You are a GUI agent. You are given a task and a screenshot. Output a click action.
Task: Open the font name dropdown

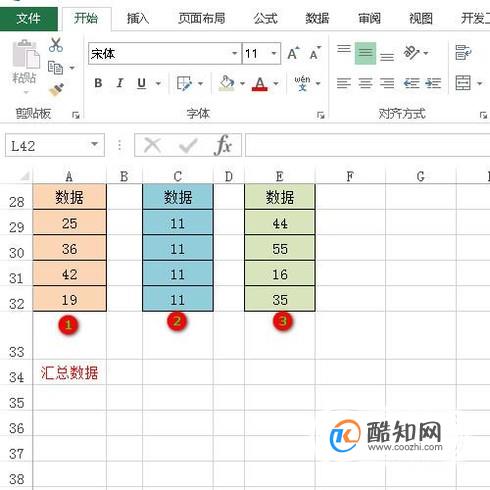235,53
